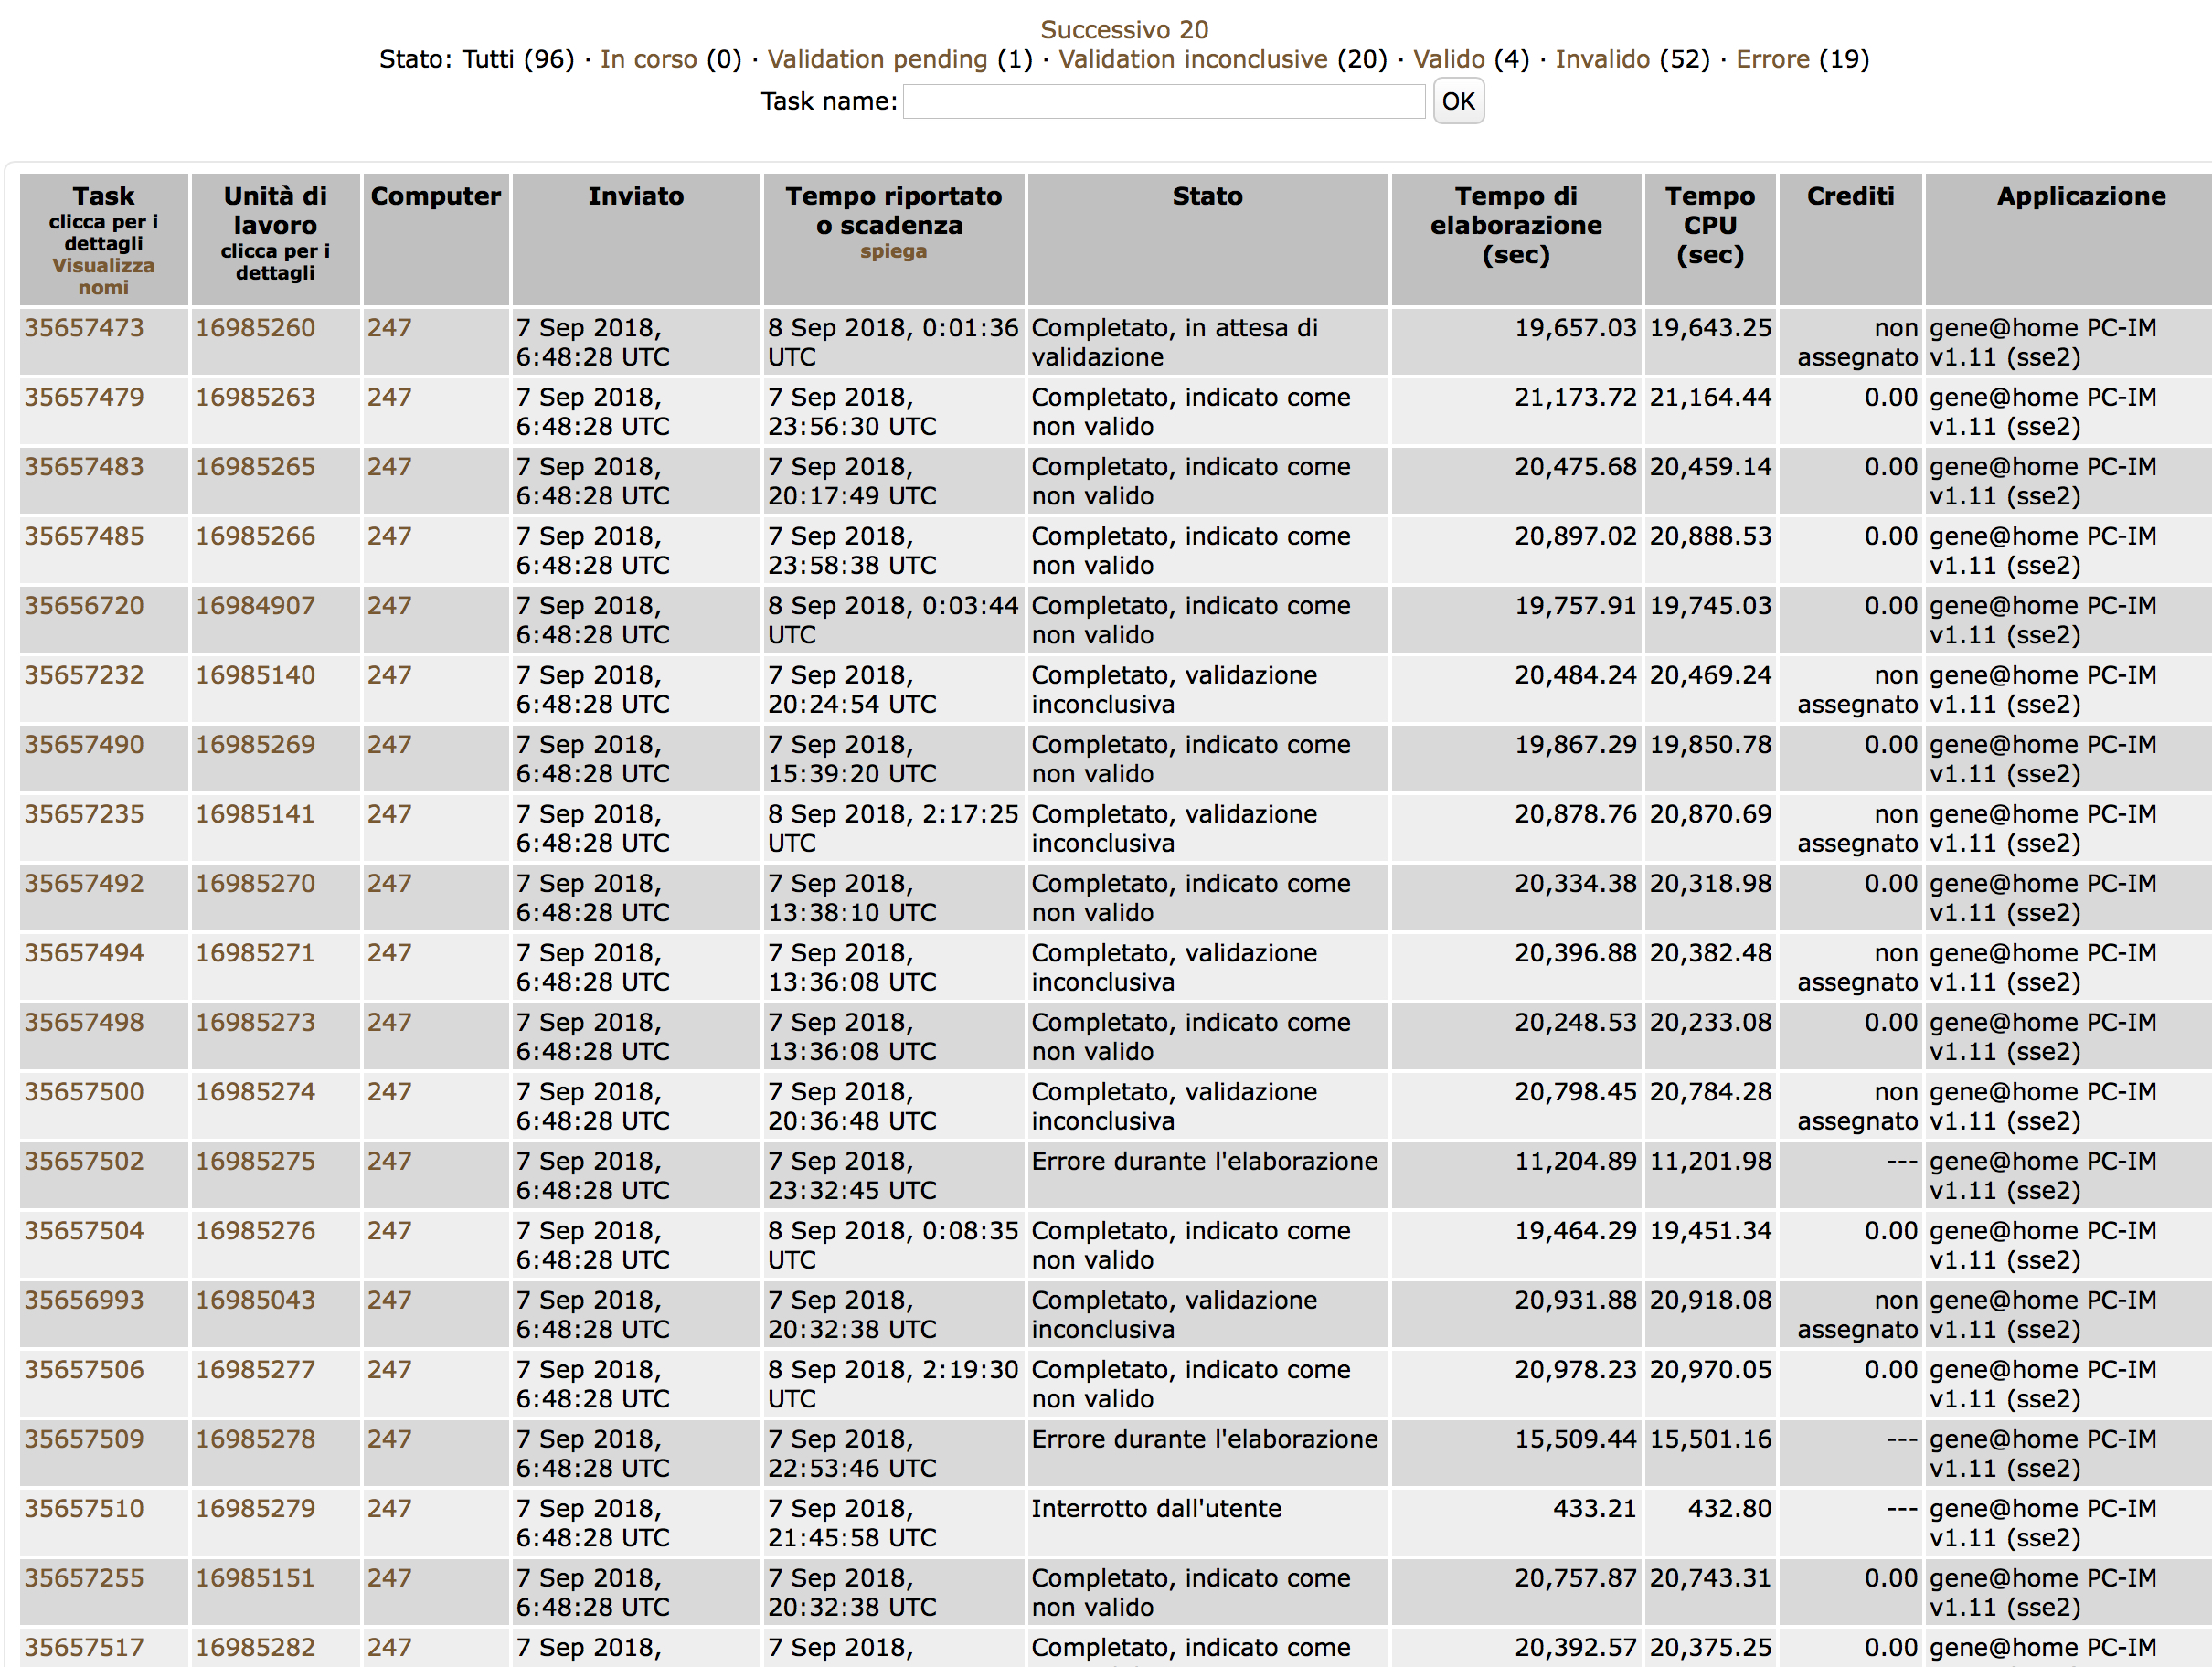
Task: Open task 35656720 details
Action: coord(84,606)
